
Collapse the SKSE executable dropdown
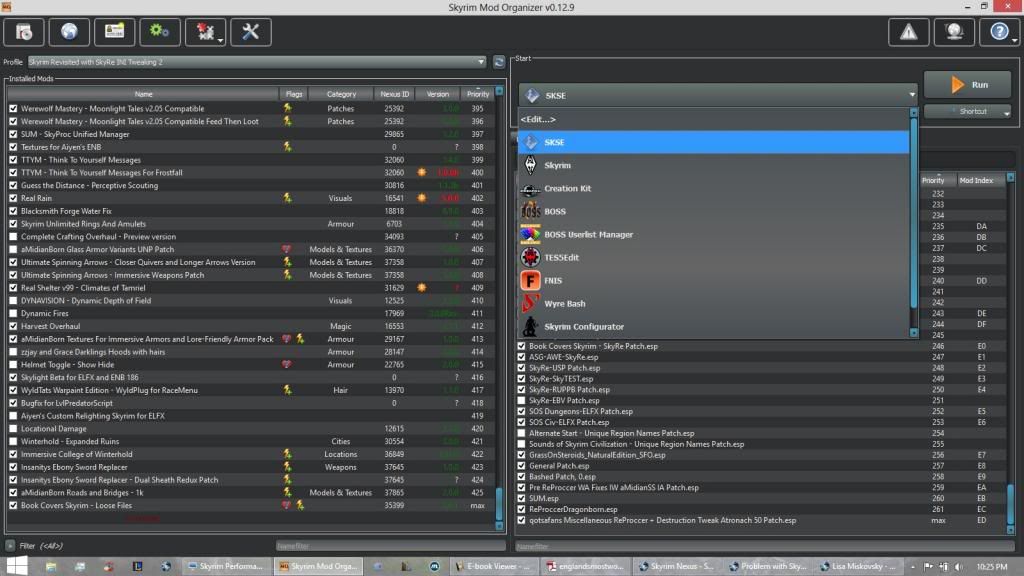point(912,95)
